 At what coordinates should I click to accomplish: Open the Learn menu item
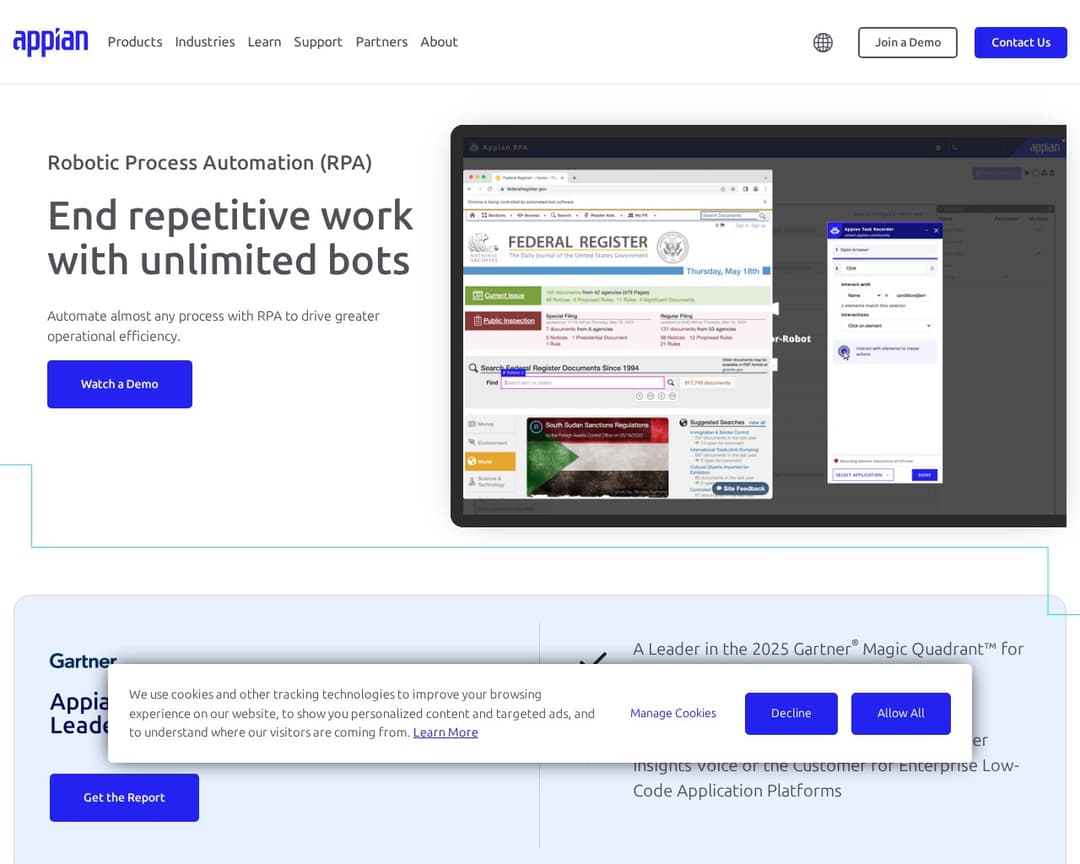pos(264,42)
